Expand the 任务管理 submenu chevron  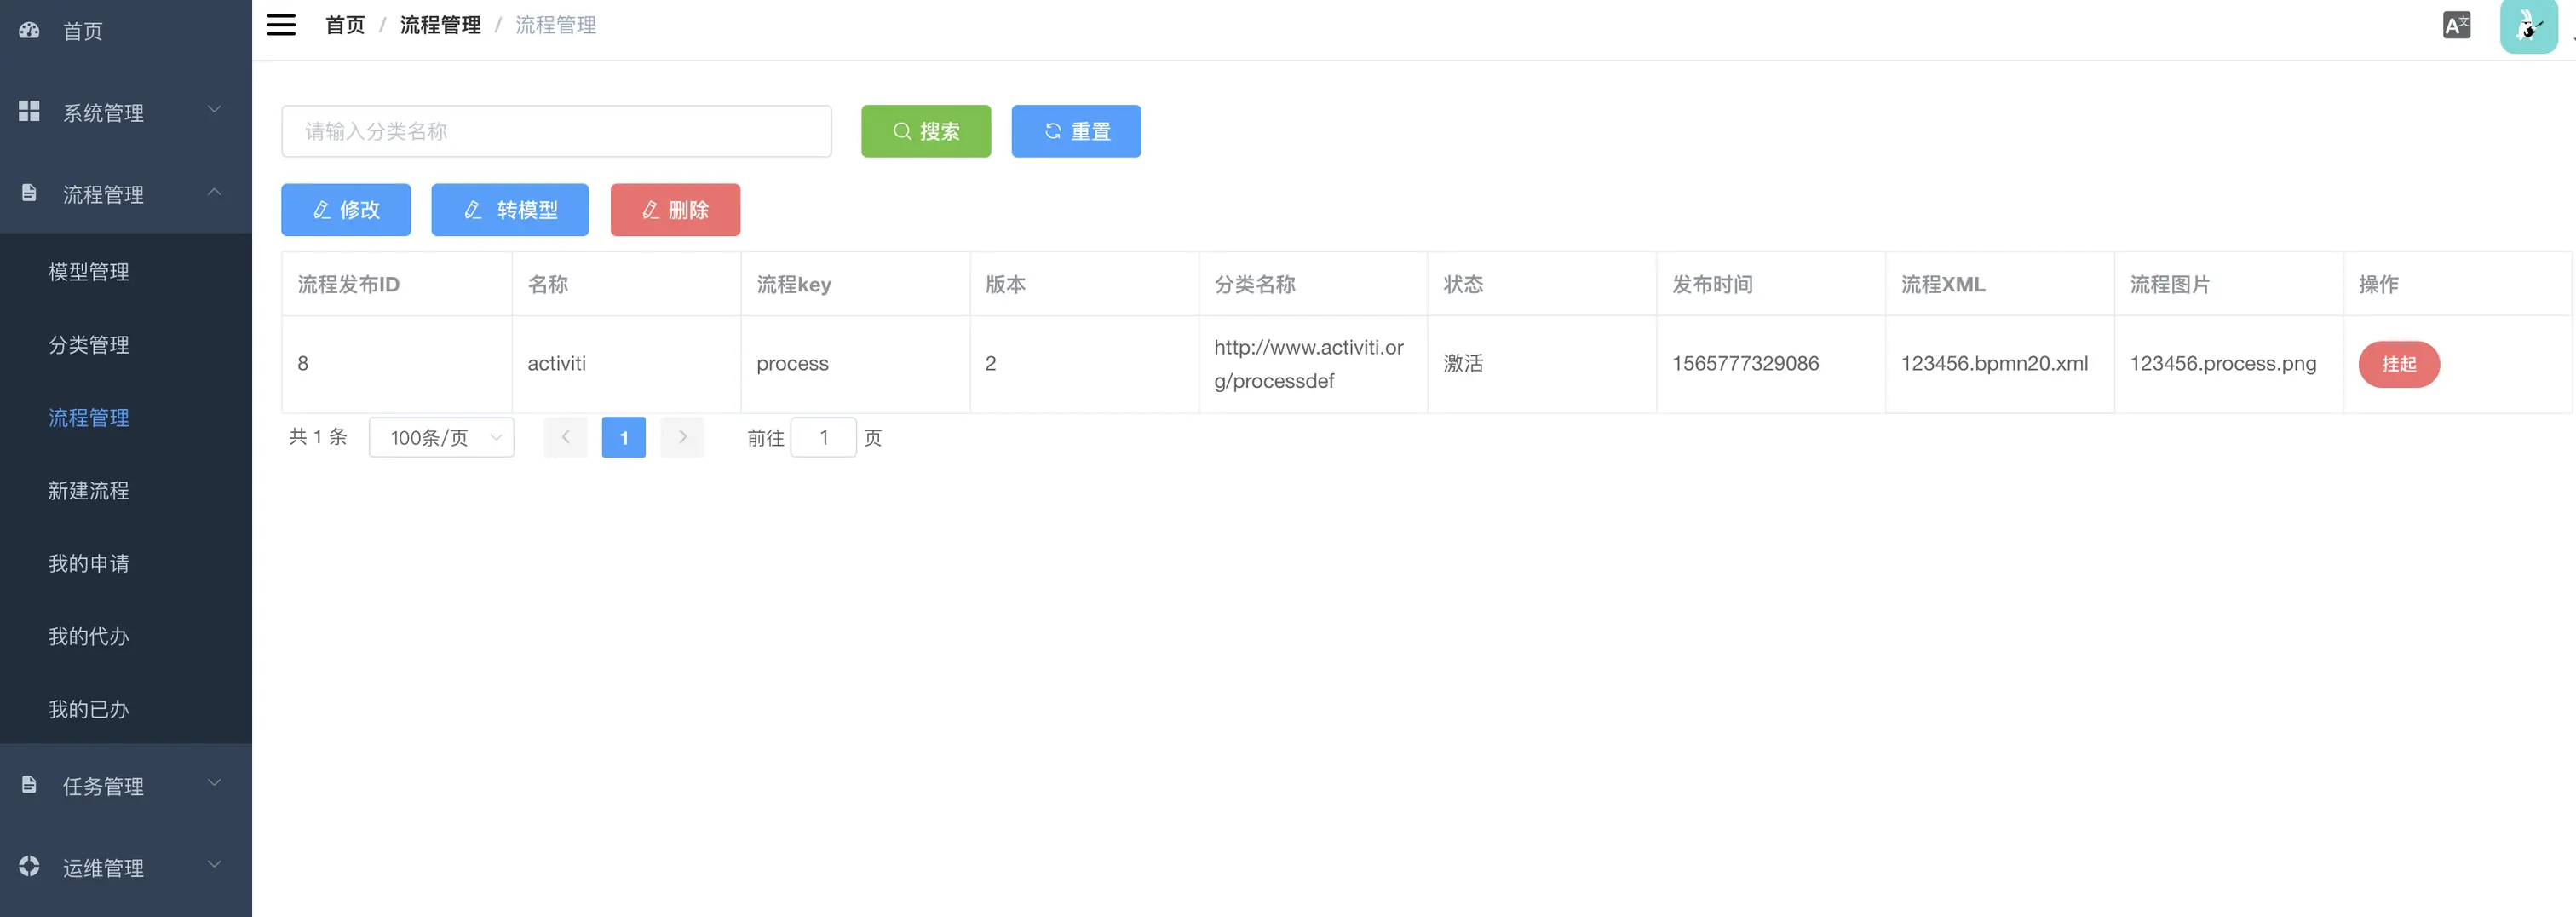coord(214,783)
